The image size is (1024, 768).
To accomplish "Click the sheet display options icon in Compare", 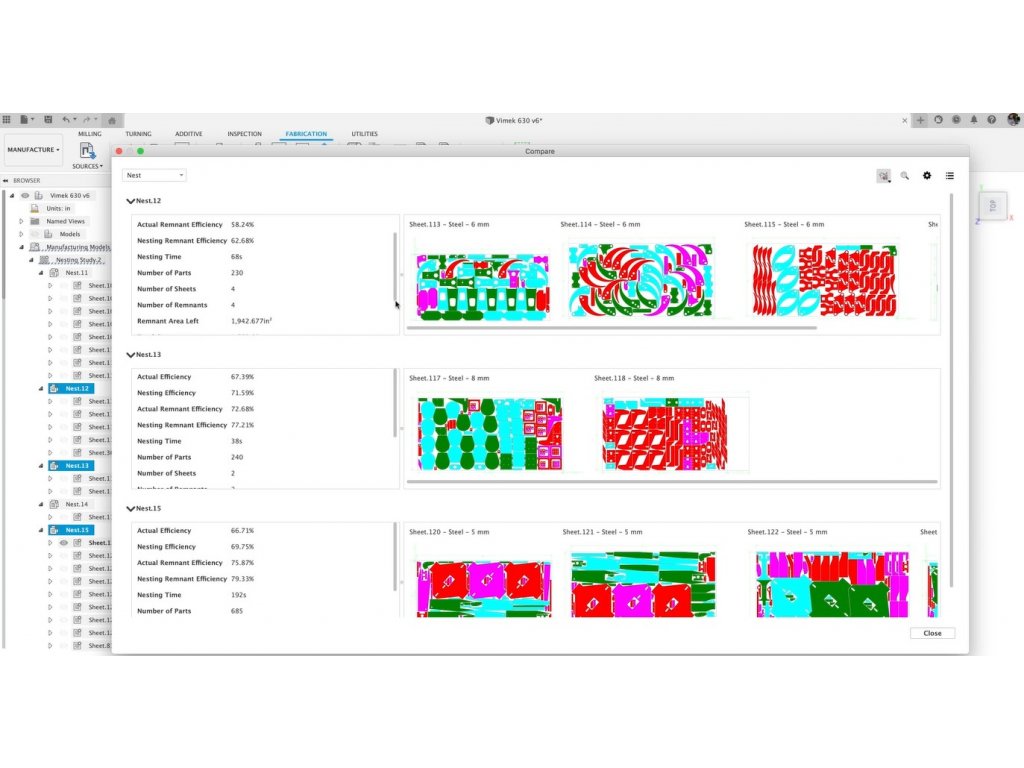I will [884, 176].
